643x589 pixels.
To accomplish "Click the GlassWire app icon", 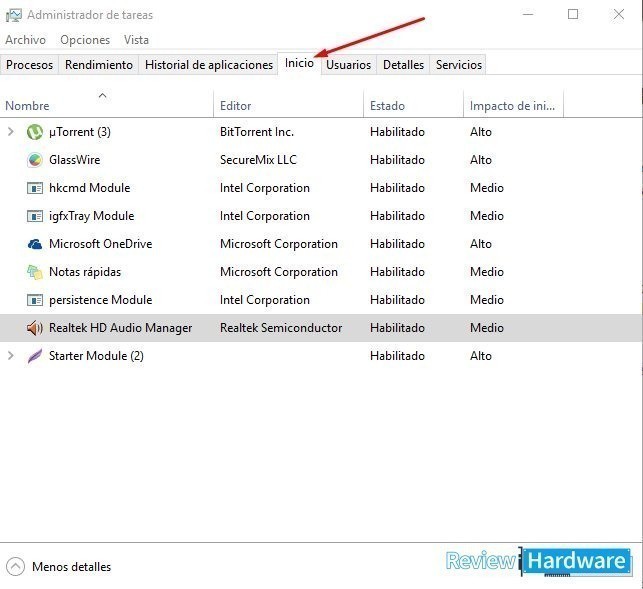I will point(35,160).
